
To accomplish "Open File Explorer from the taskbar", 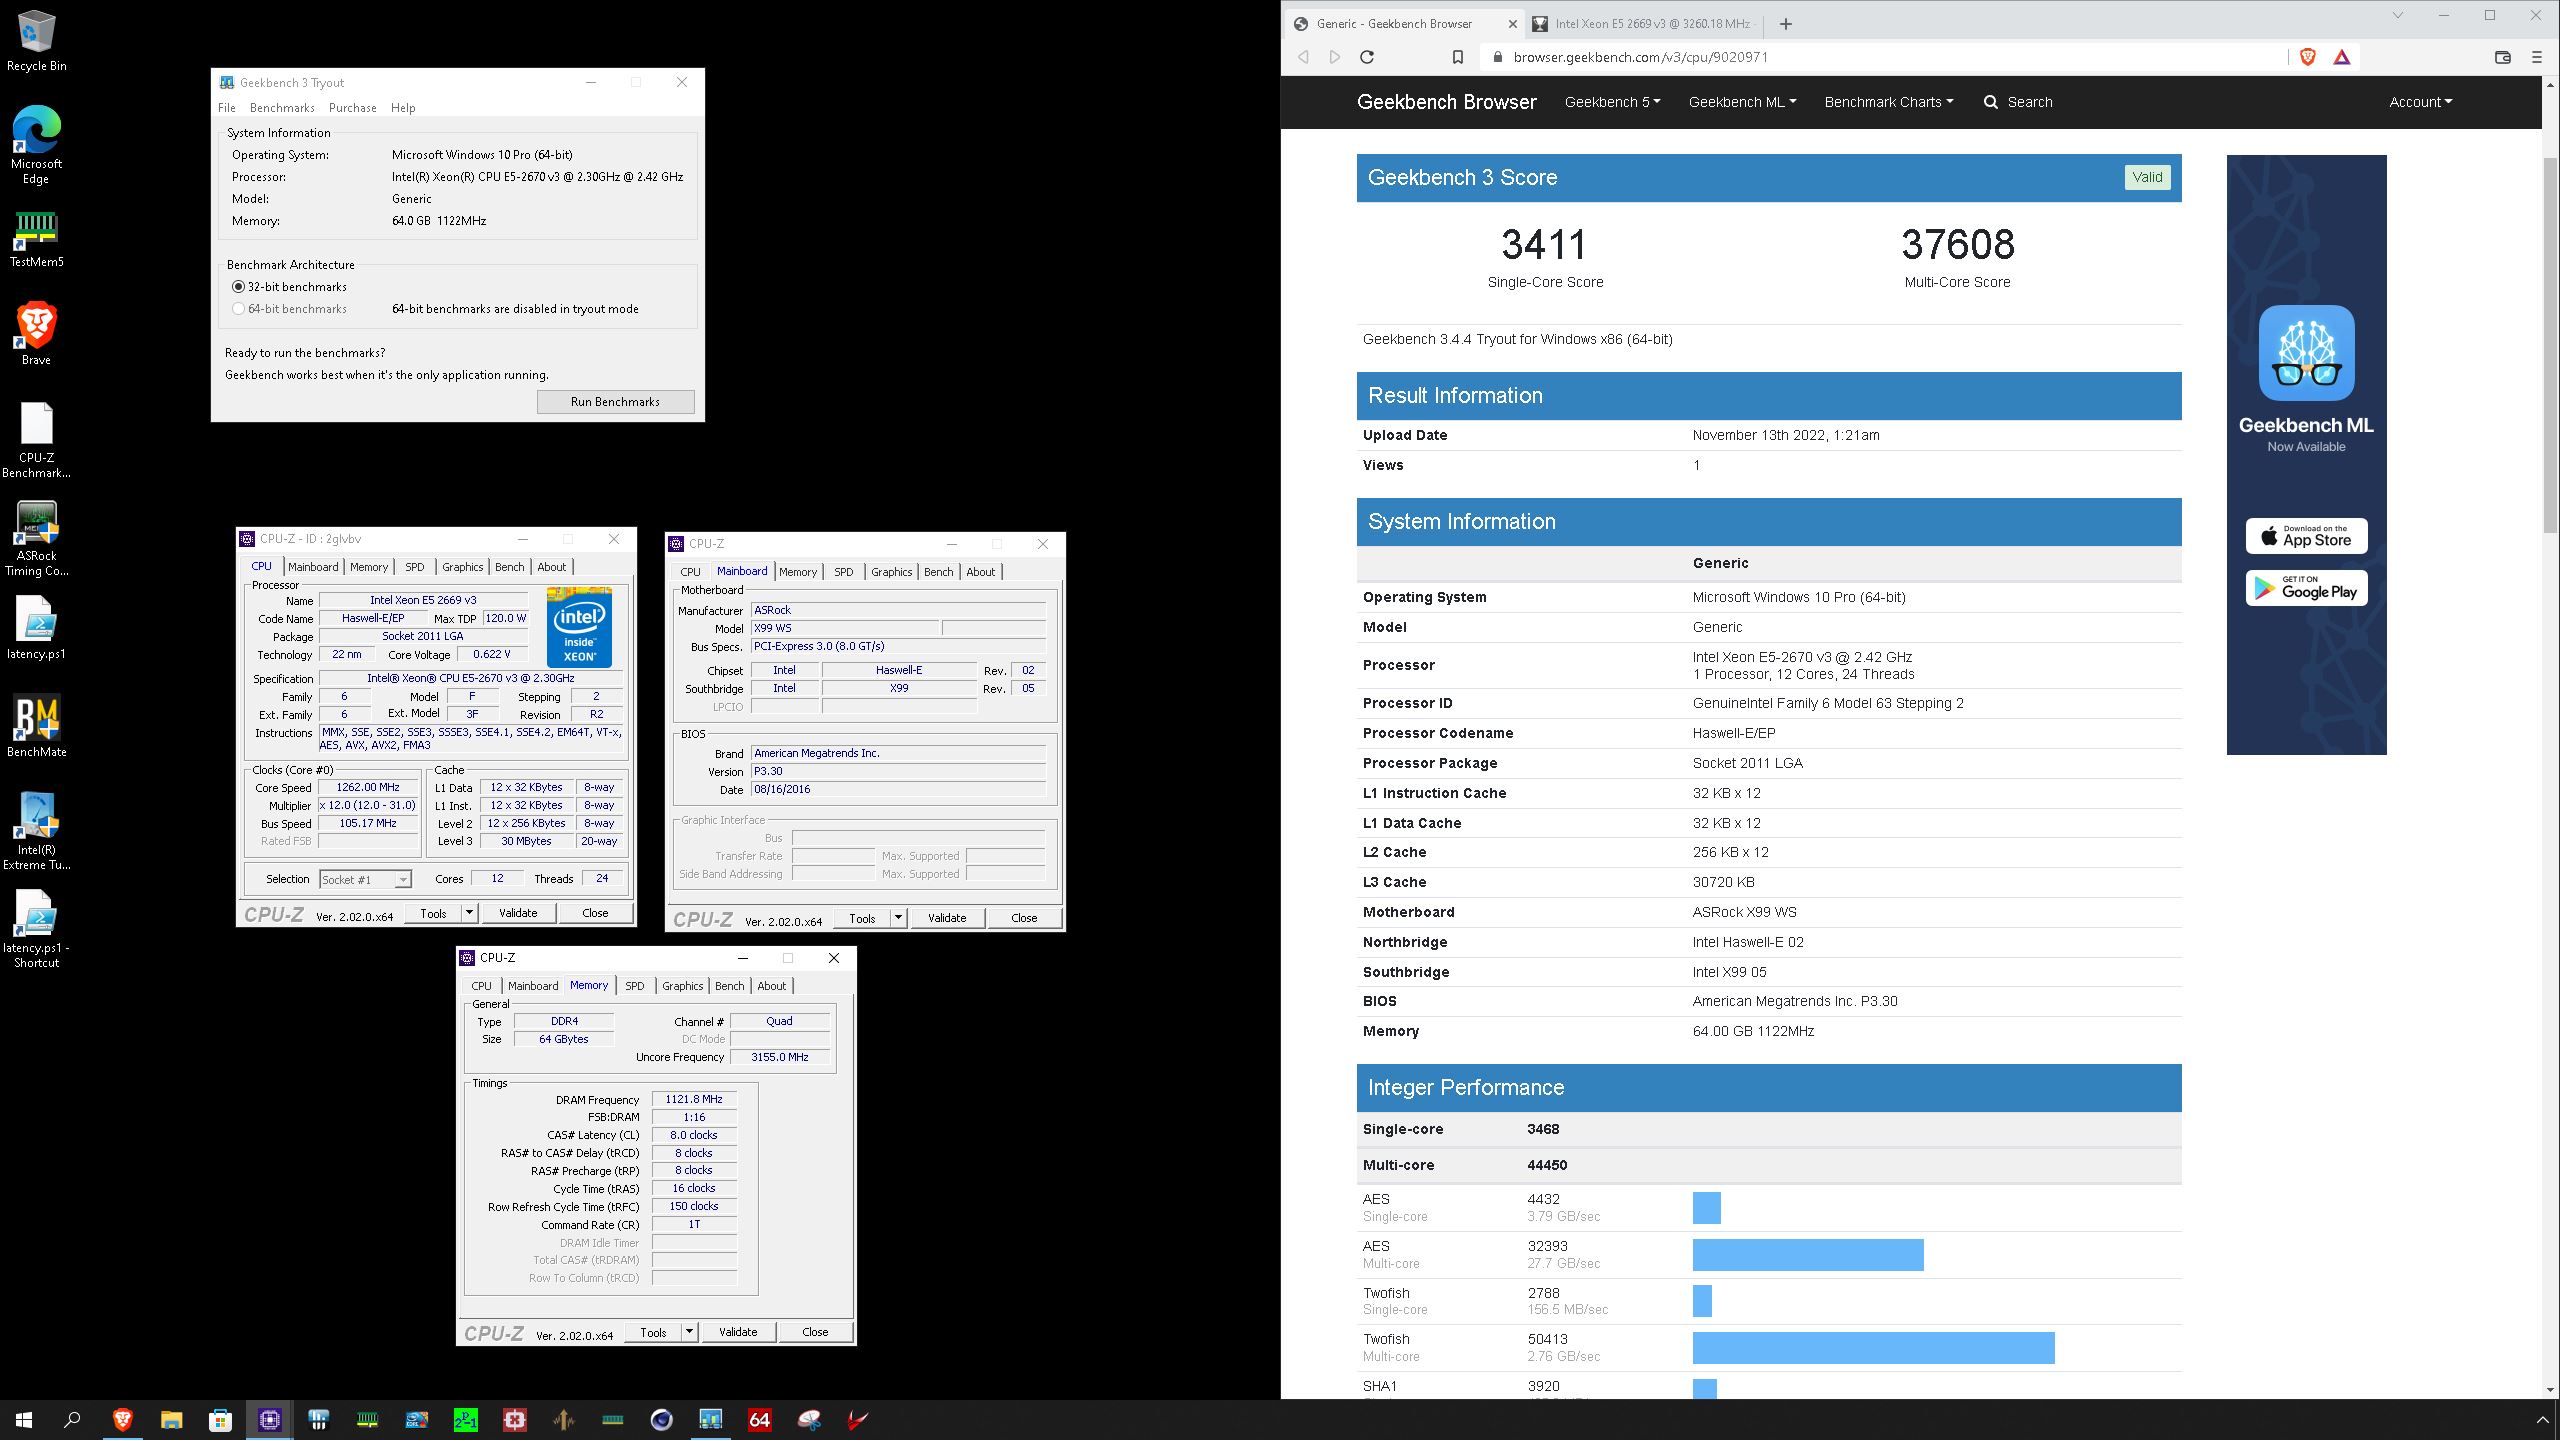I will [x=171, y=1420].
